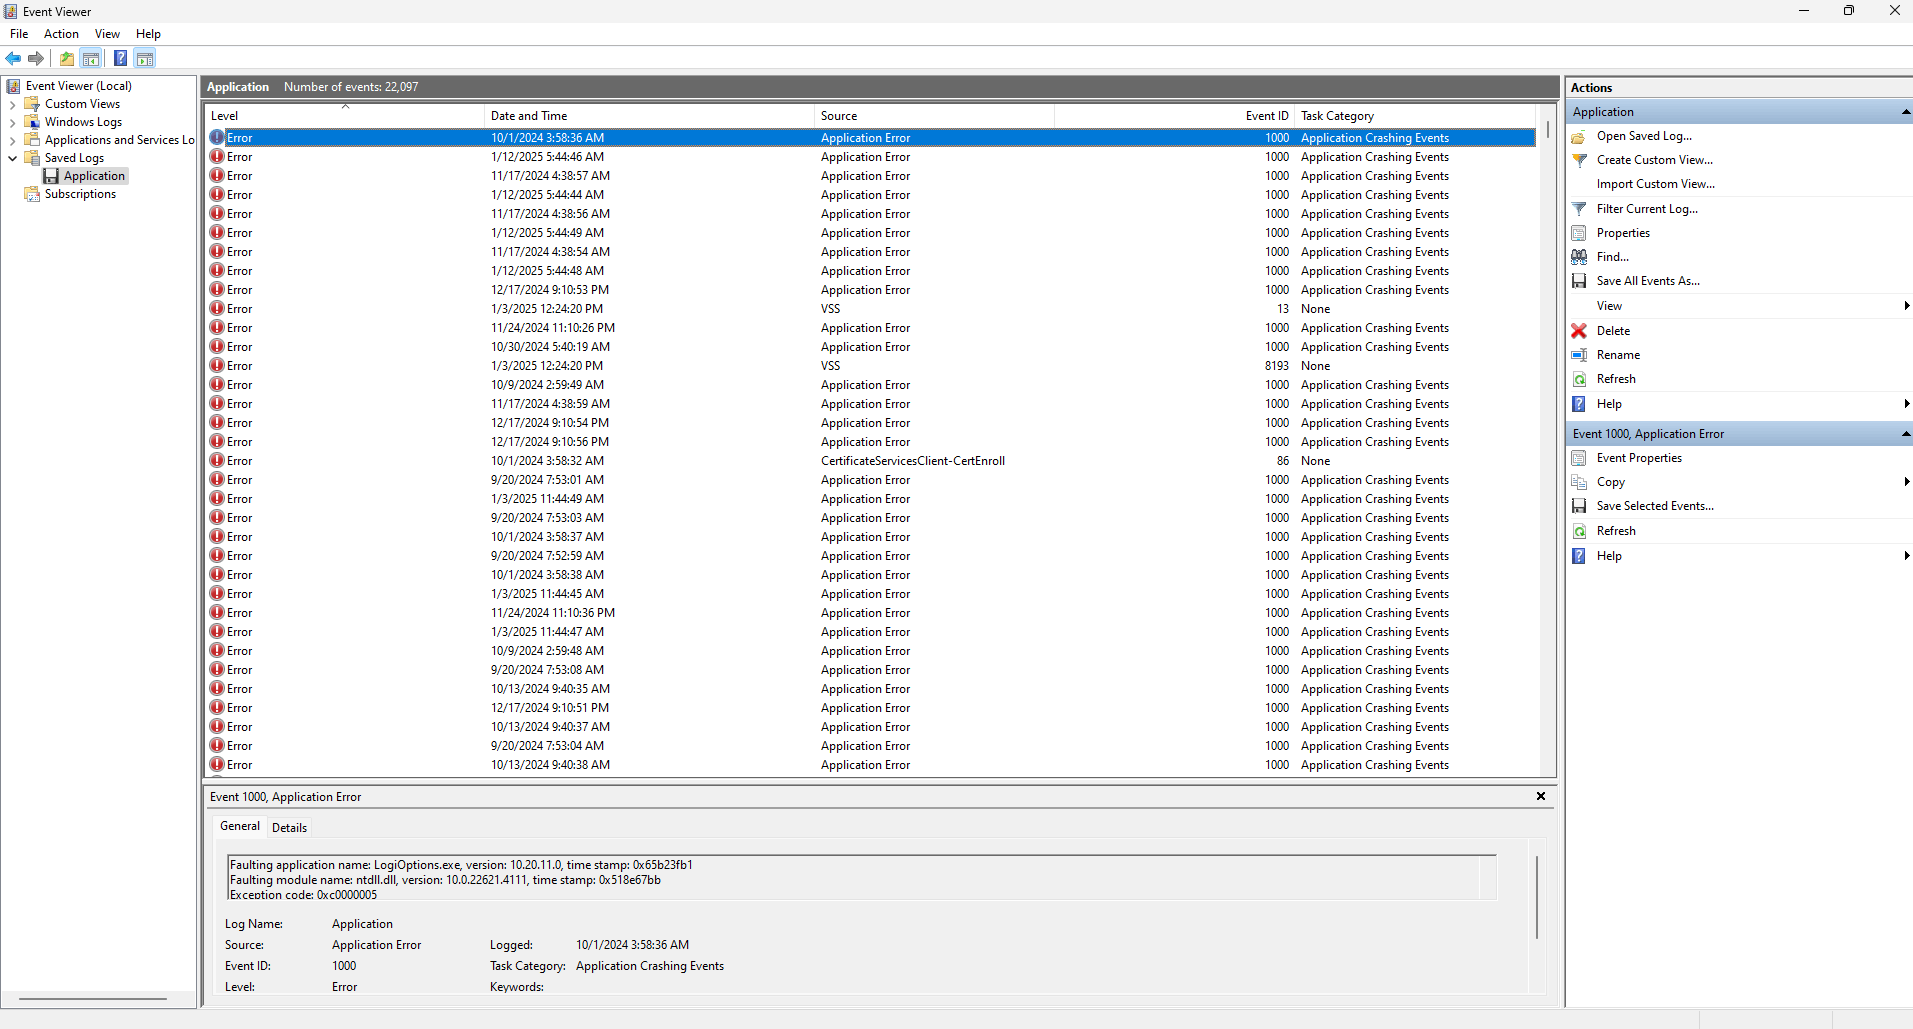Screen dimensions: 1913x1029
Task: Switch to the Details tab
Action: coord(289,828)
